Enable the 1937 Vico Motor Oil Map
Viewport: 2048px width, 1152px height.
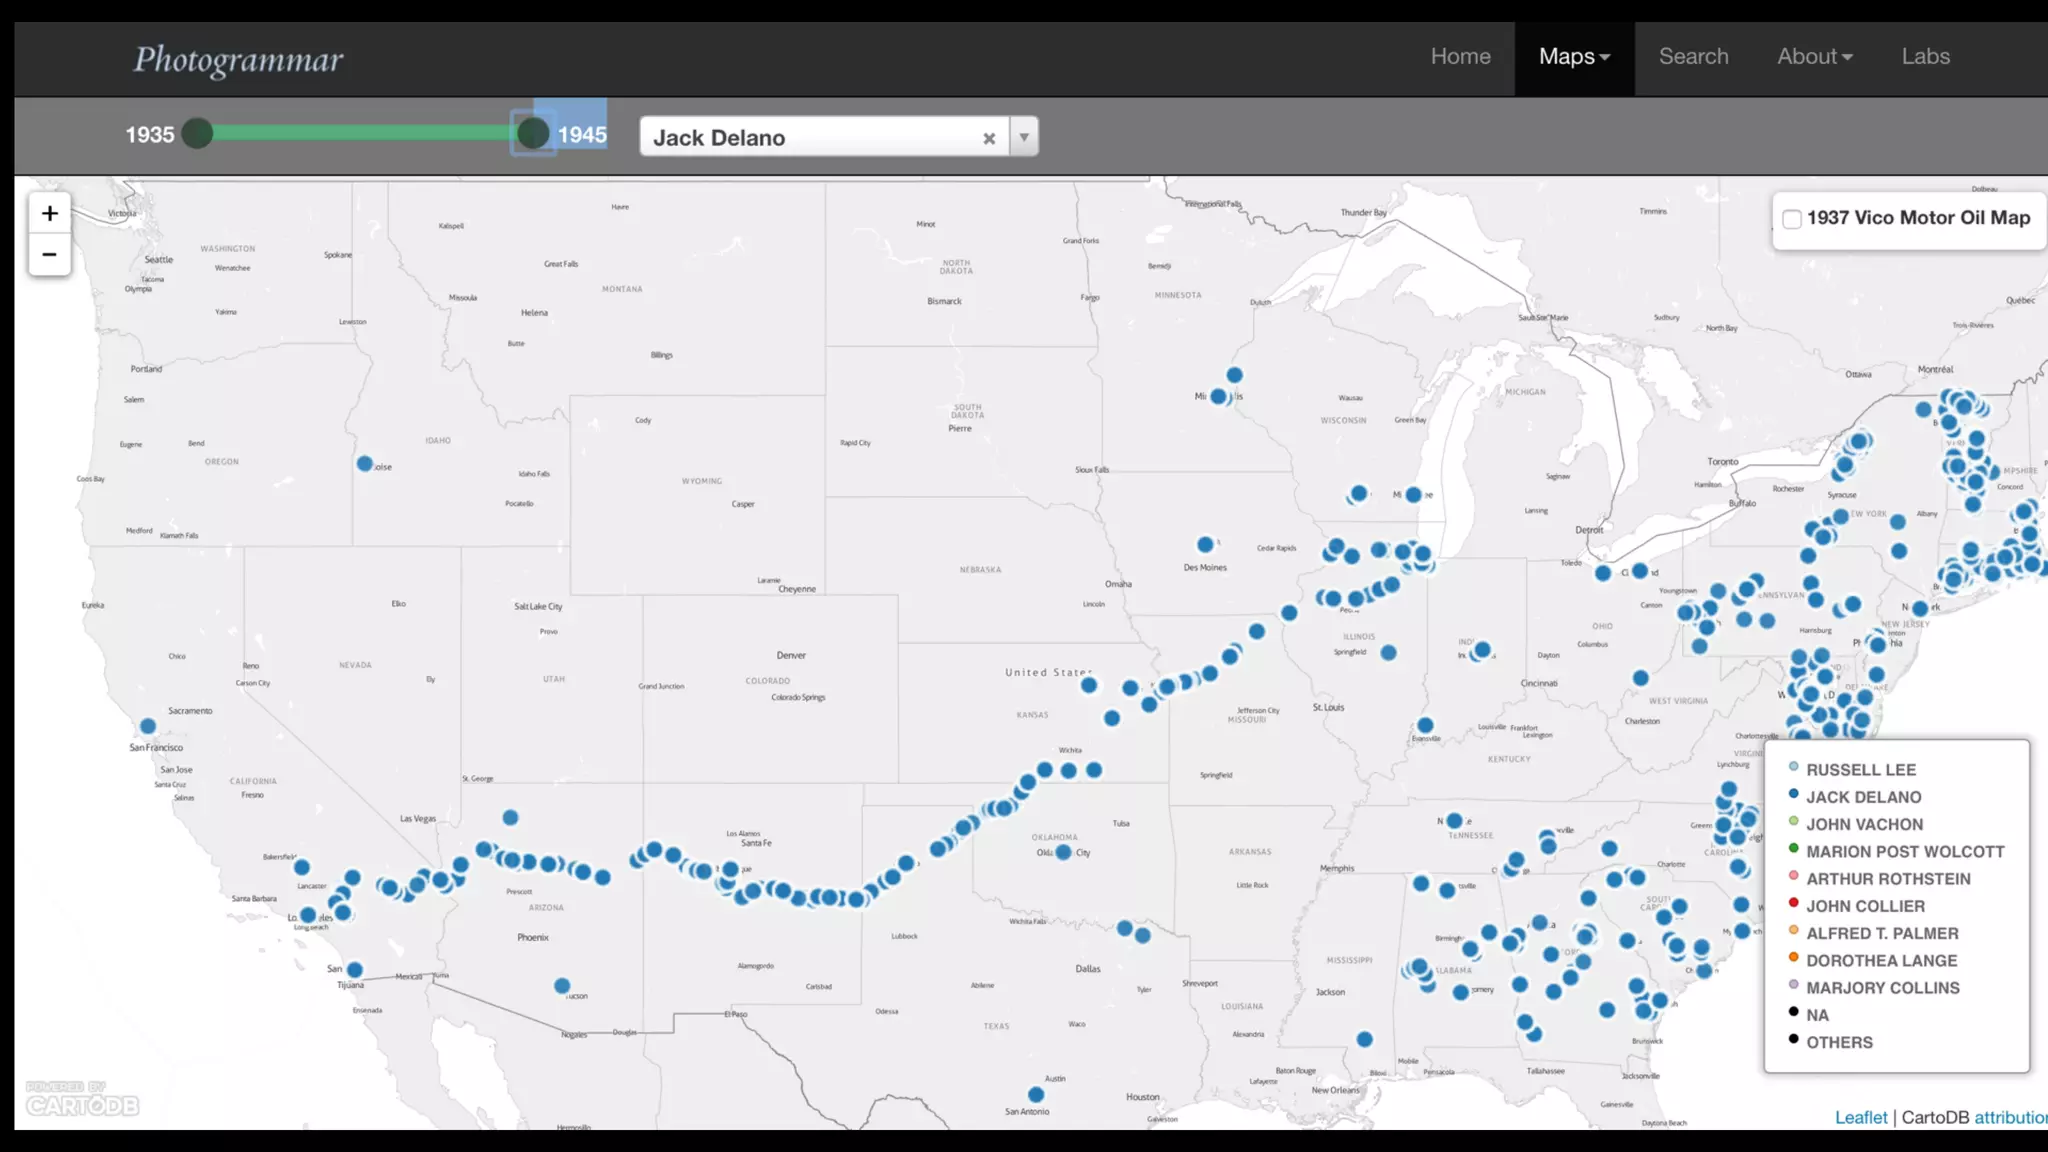(1792, 219)
